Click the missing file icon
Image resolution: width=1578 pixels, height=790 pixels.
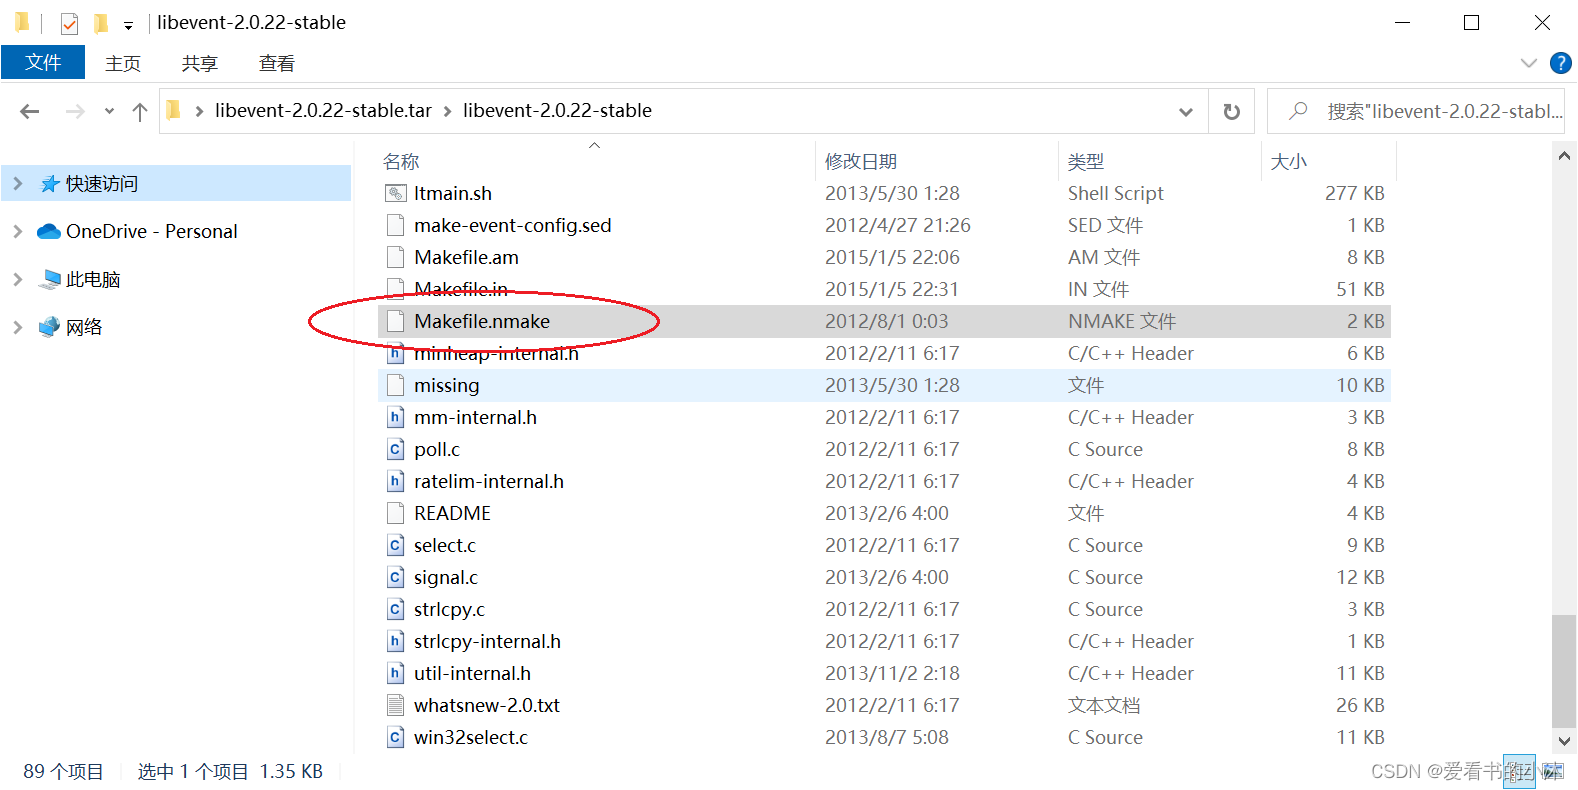pyautogui.click(x=396, y=385)
